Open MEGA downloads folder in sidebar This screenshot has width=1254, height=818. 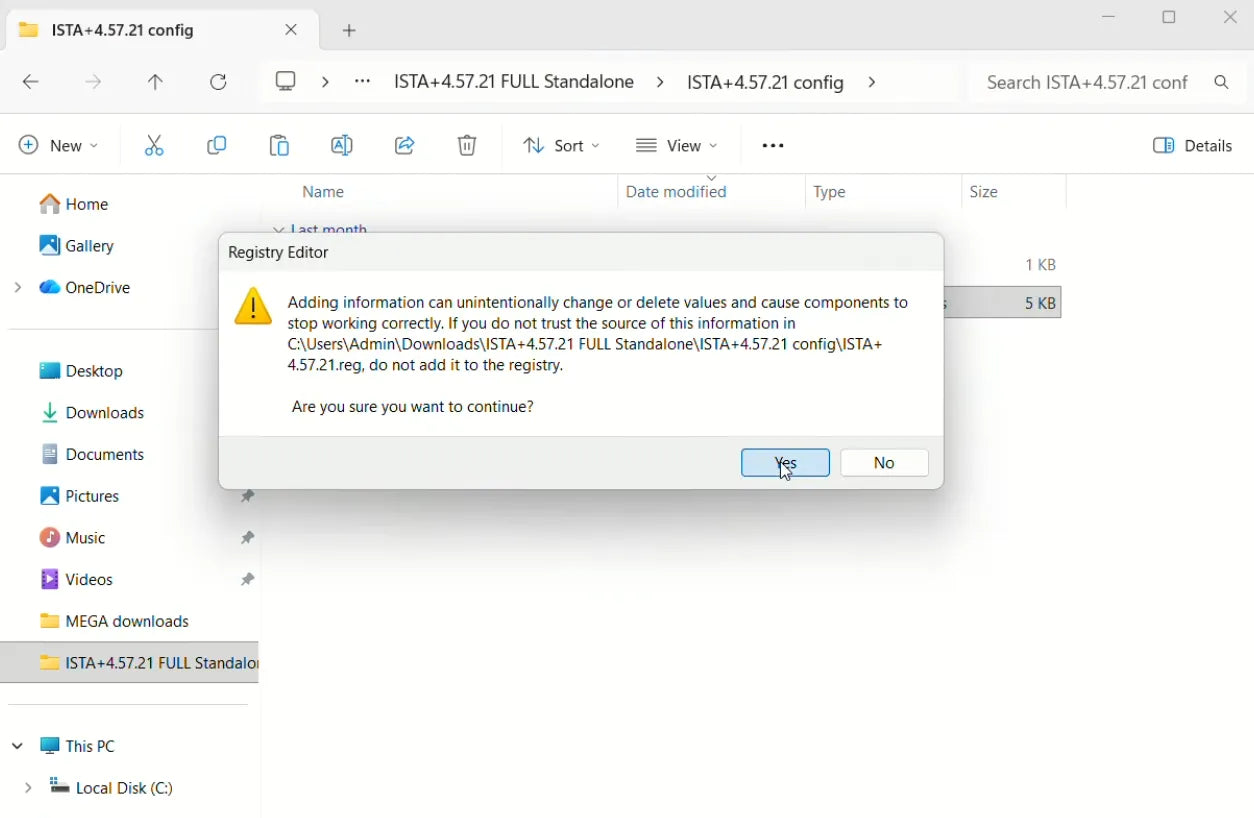click(114, 621)
